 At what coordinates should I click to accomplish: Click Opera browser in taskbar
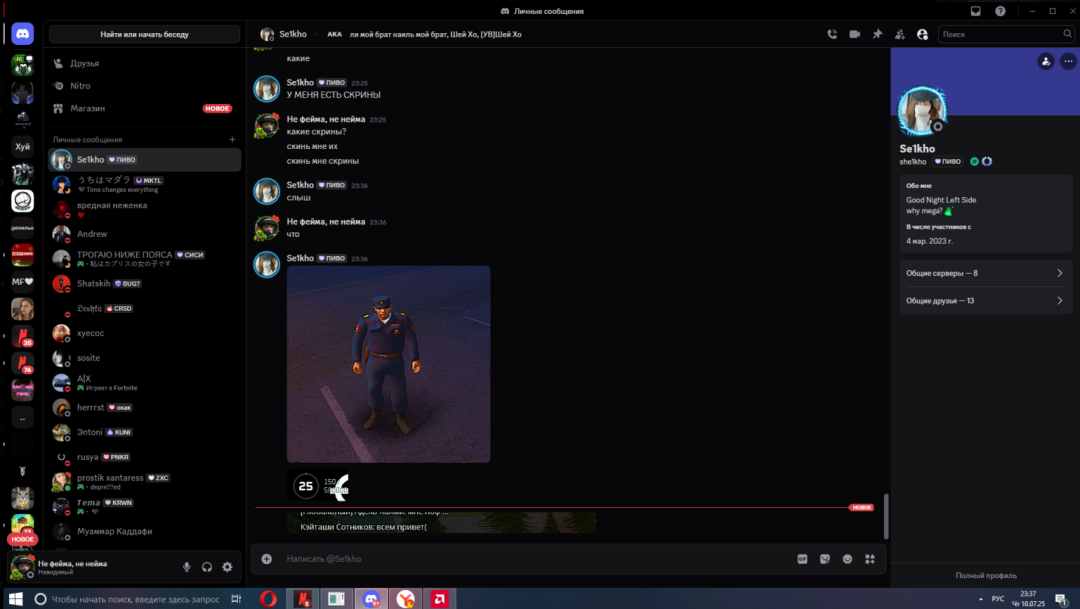point(269,599)
